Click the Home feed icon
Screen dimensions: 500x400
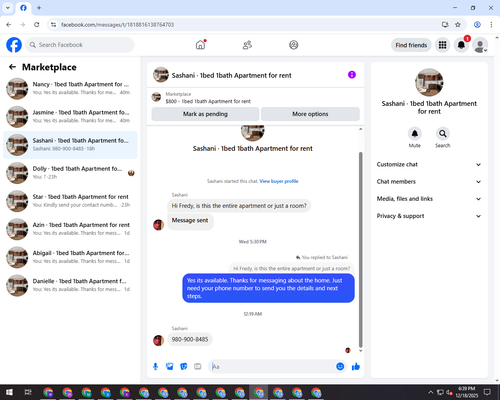tap(200, 45)
